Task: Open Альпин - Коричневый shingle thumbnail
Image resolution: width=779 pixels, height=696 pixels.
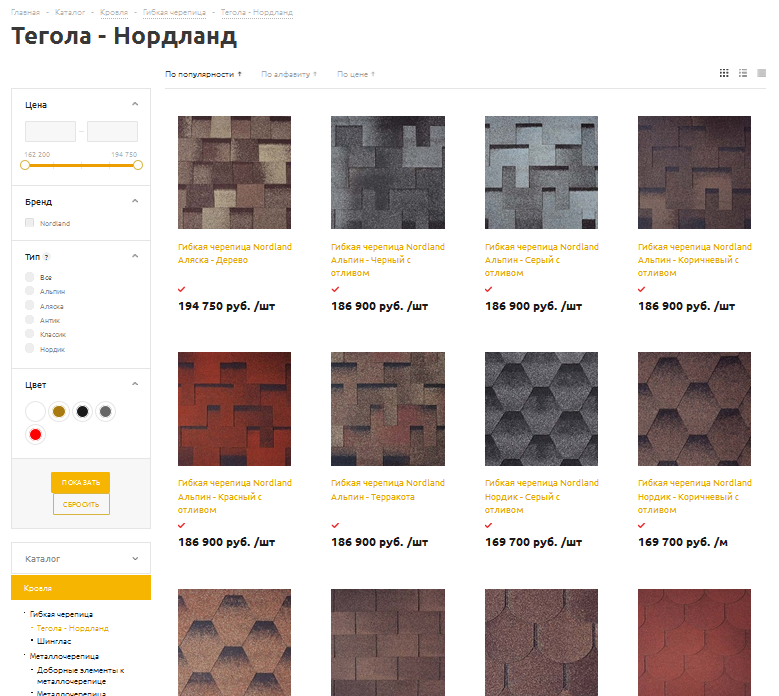Action: [695, 172]
